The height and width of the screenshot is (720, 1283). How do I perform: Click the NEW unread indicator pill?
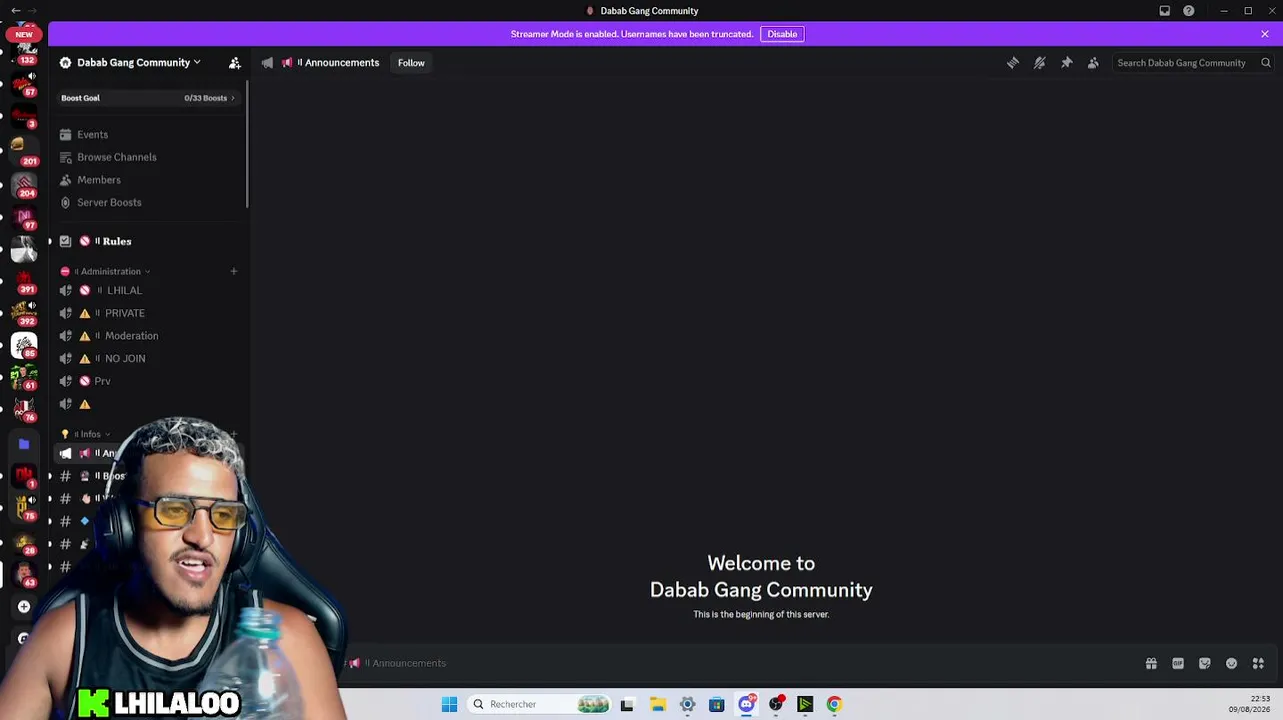point(24,34)
